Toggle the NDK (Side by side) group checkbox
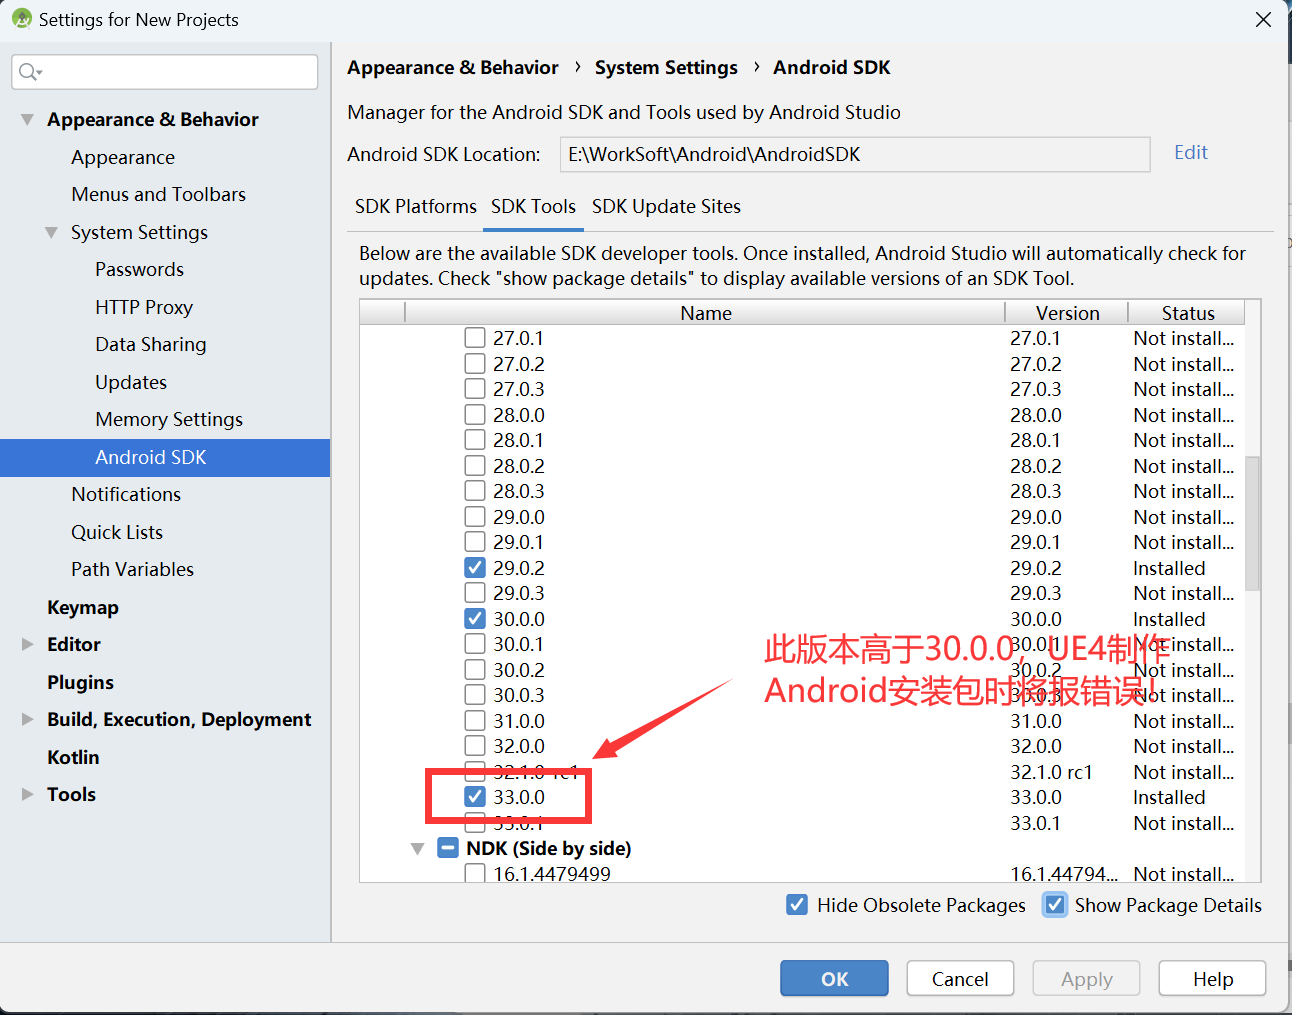Screen dimensions: 1292x1015 (x=449, y=849)
